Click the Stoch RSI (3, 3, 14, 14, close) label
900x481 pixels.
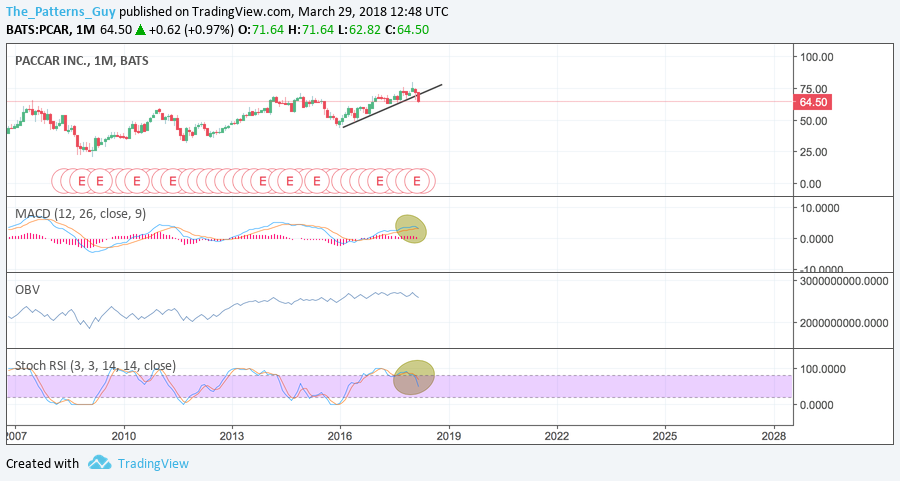coord(95,366)
